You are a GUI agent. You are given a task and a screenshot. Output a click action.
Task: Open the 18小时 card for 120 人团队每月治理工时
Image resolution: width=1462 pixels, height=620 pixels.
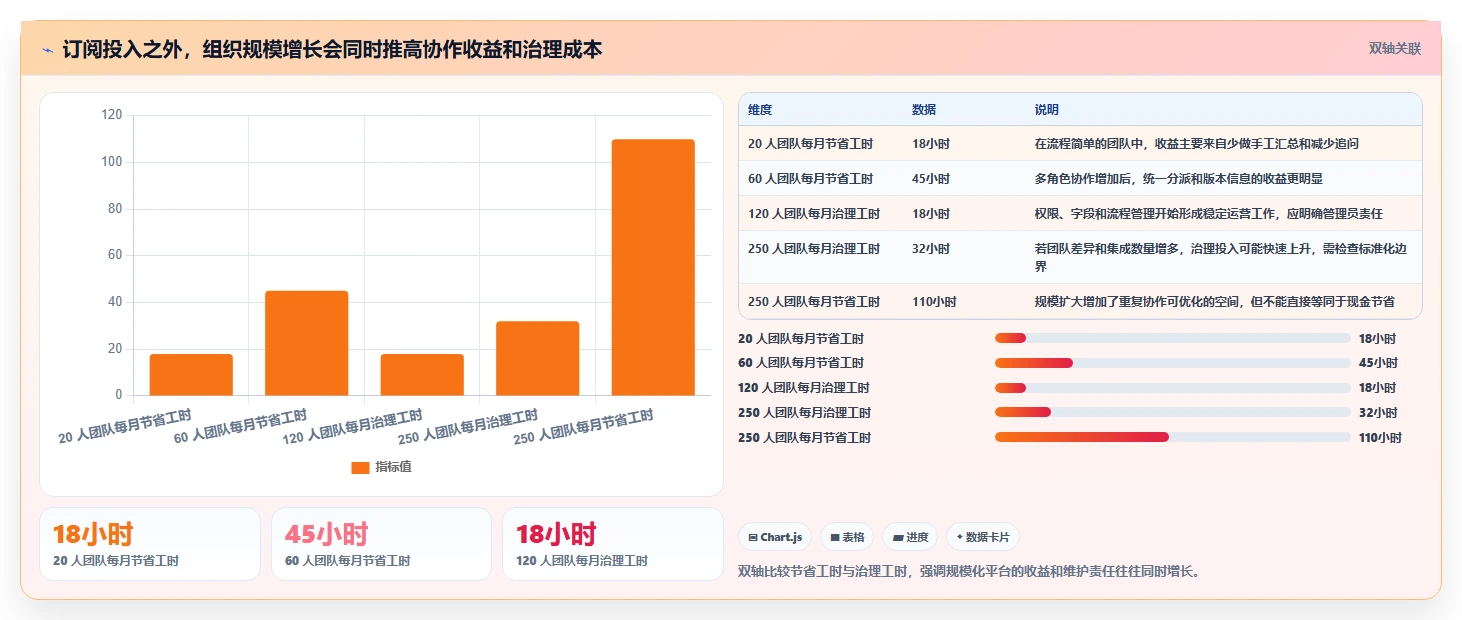(613, 544)
